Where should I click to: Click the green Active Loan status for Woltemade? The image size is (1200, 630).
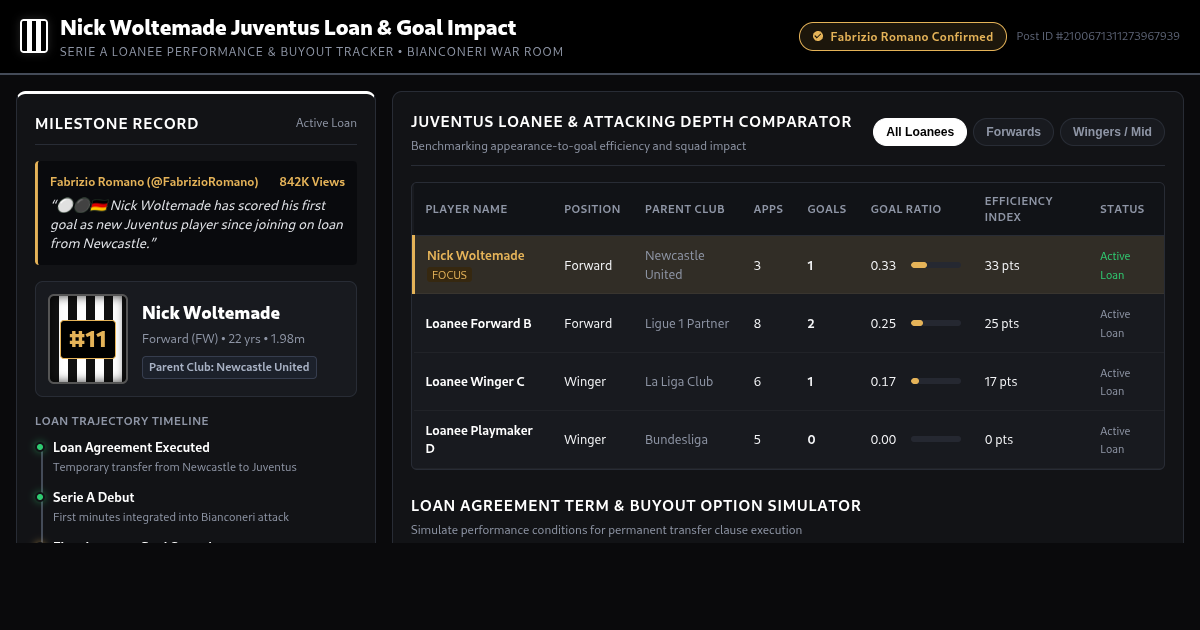[x=1115, y=265]
